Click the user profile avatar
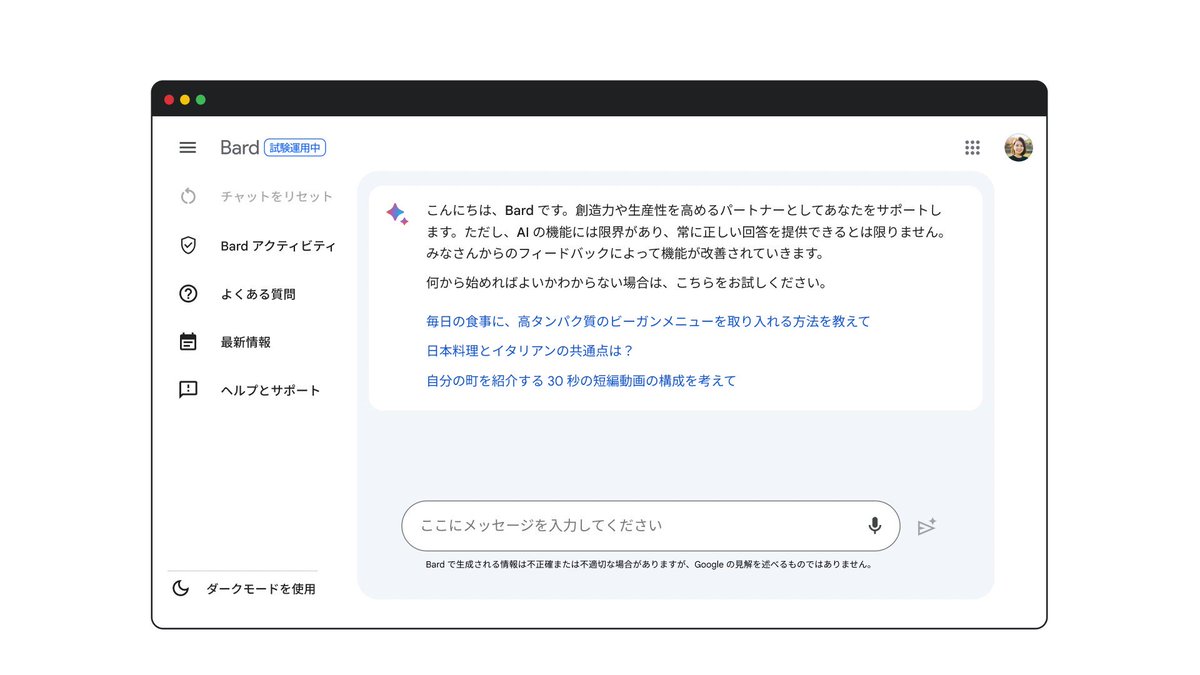This screenshot has width=1200, height=675. [x=1018, y=148]
